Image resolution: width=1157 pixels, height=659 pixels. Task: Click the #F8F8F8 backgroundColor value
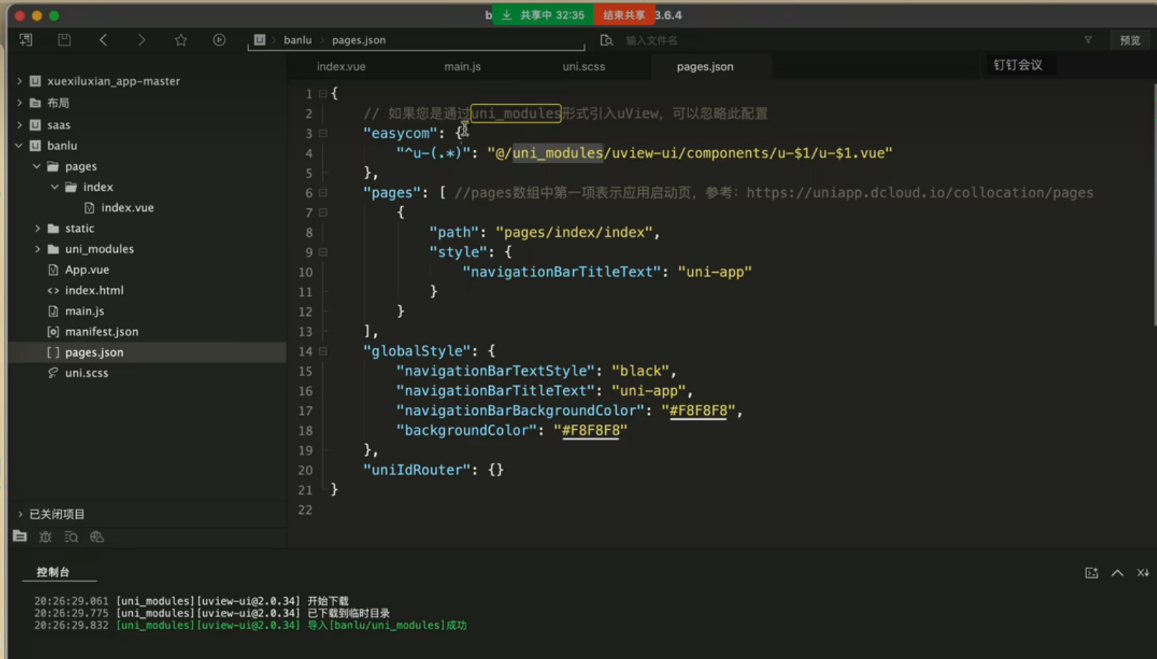click(591, 430)
